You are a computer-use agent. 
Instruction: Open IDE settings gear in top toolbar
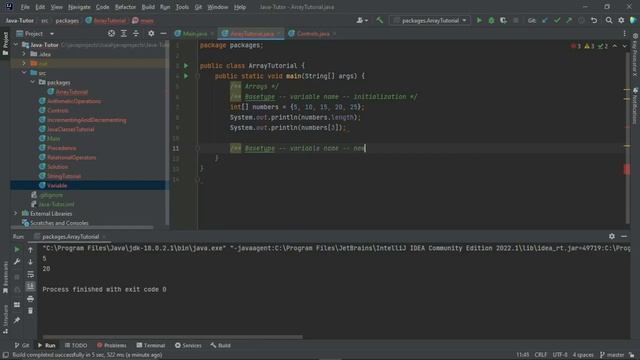pos(621,20)
